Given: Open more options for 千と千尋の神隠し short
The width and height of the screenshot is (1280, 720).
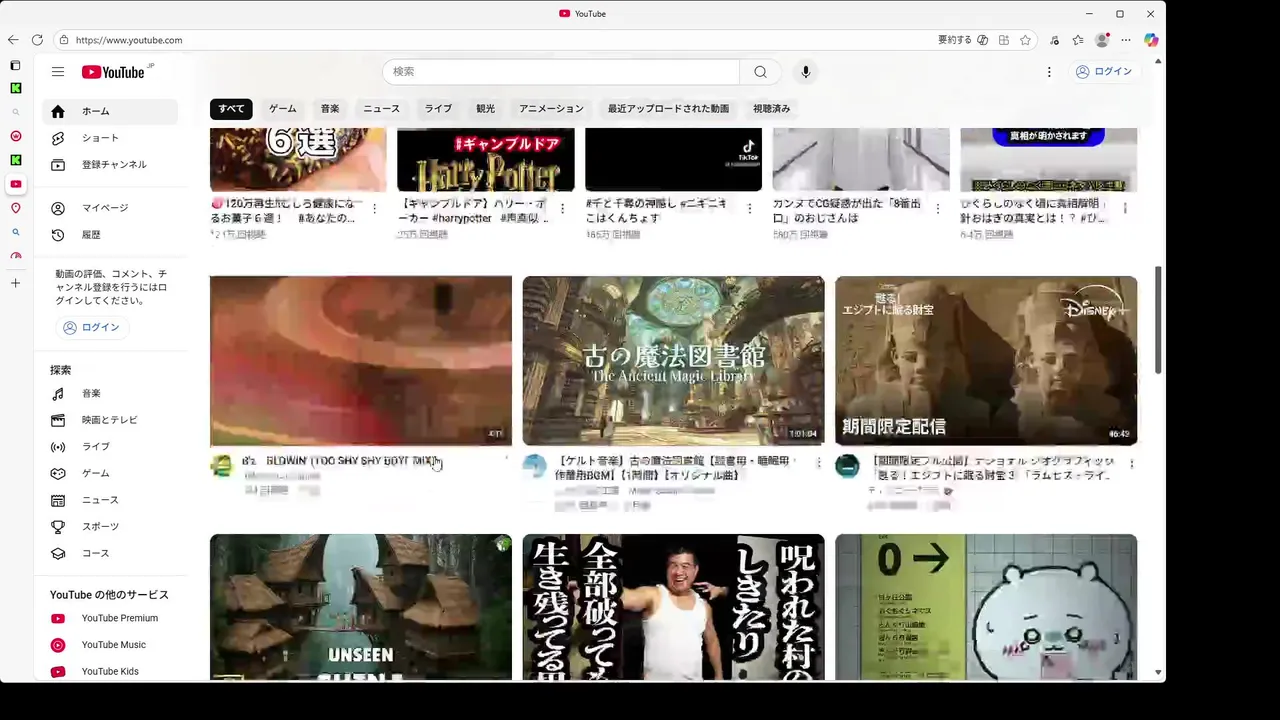Looking at the screenshot, I should pos(749,208).
